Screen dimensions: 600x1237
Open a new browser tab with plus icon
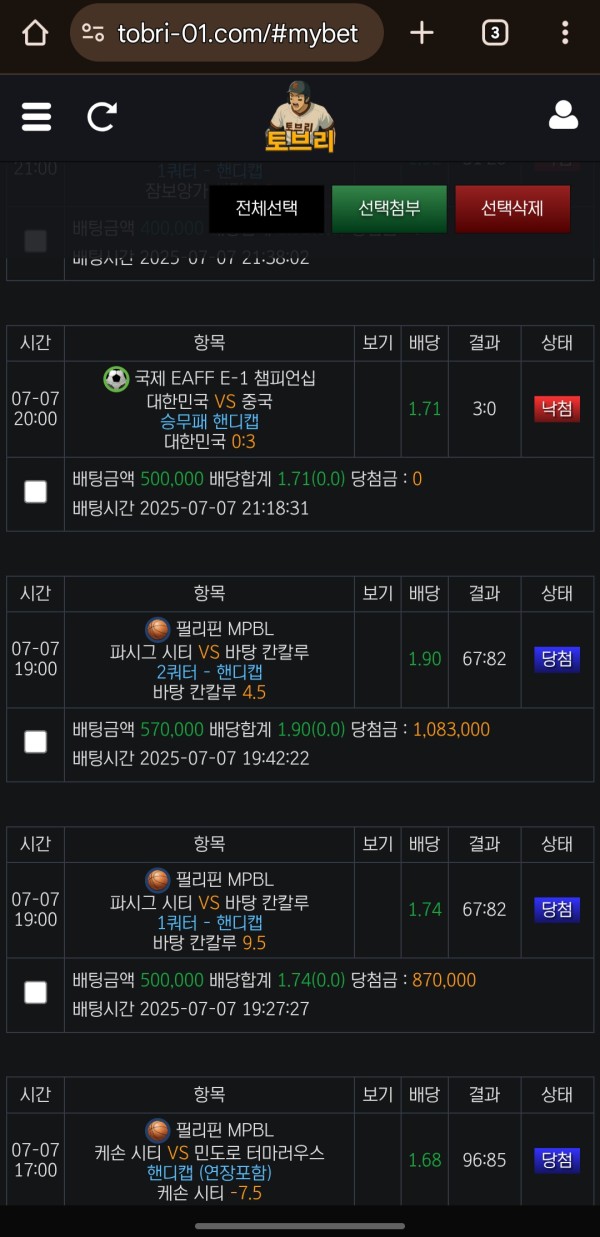tap(422, 33)
